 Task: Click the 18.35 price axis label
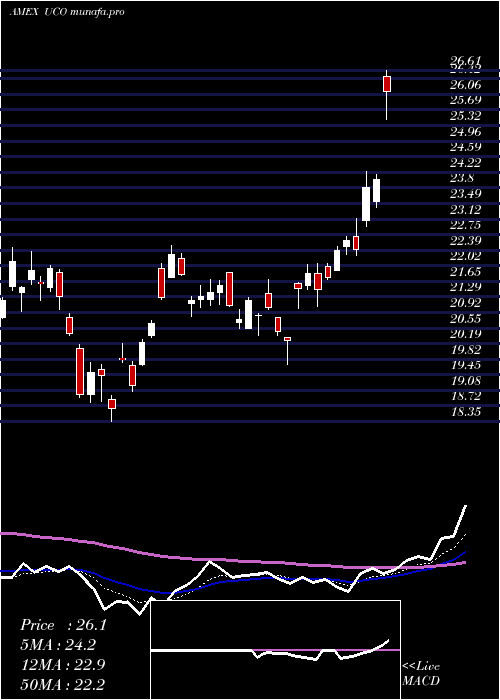466,412
